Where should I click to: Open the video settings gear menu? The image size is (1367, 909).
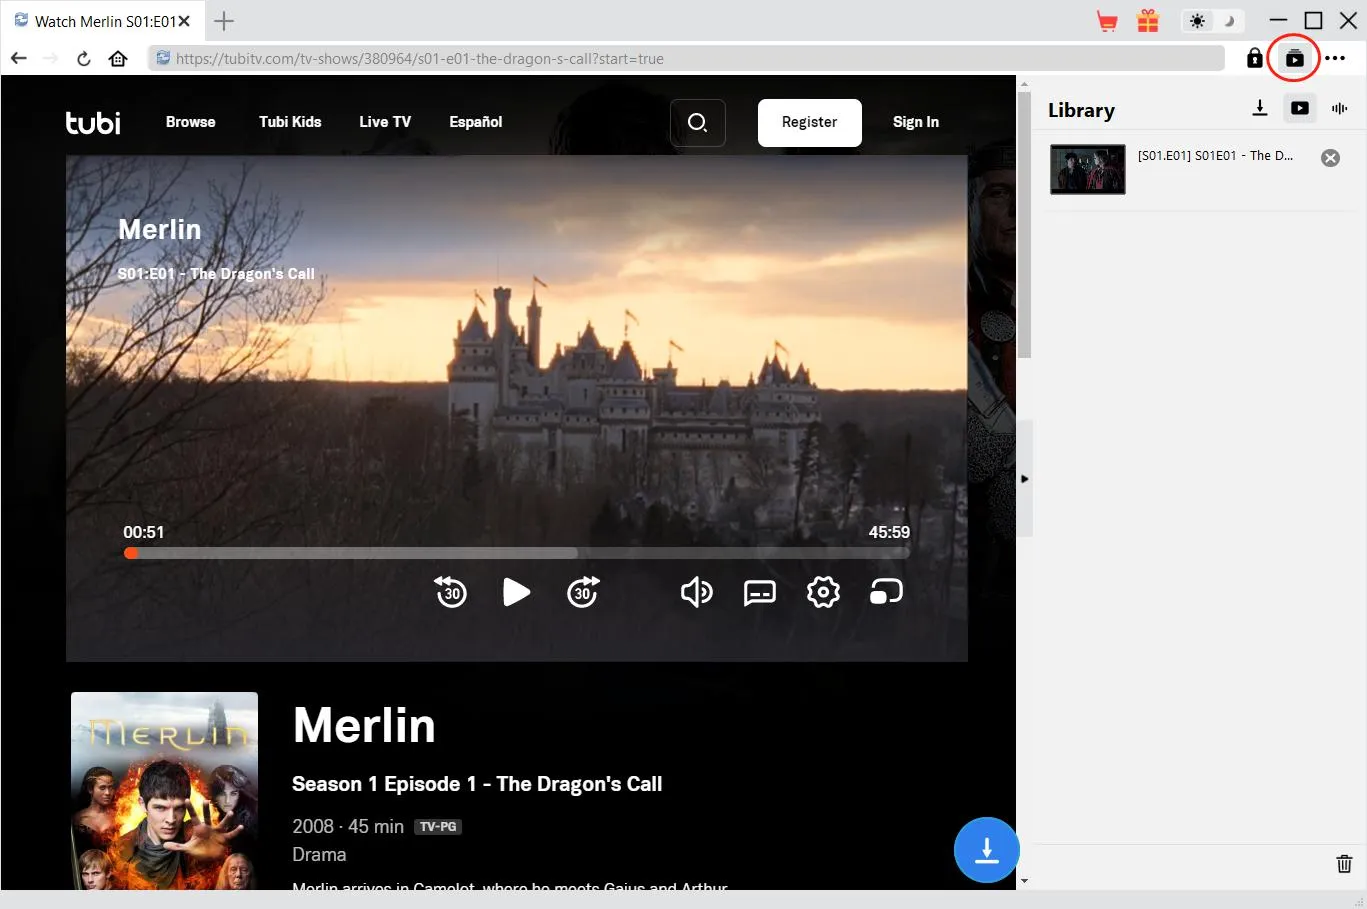click(823, 592)
